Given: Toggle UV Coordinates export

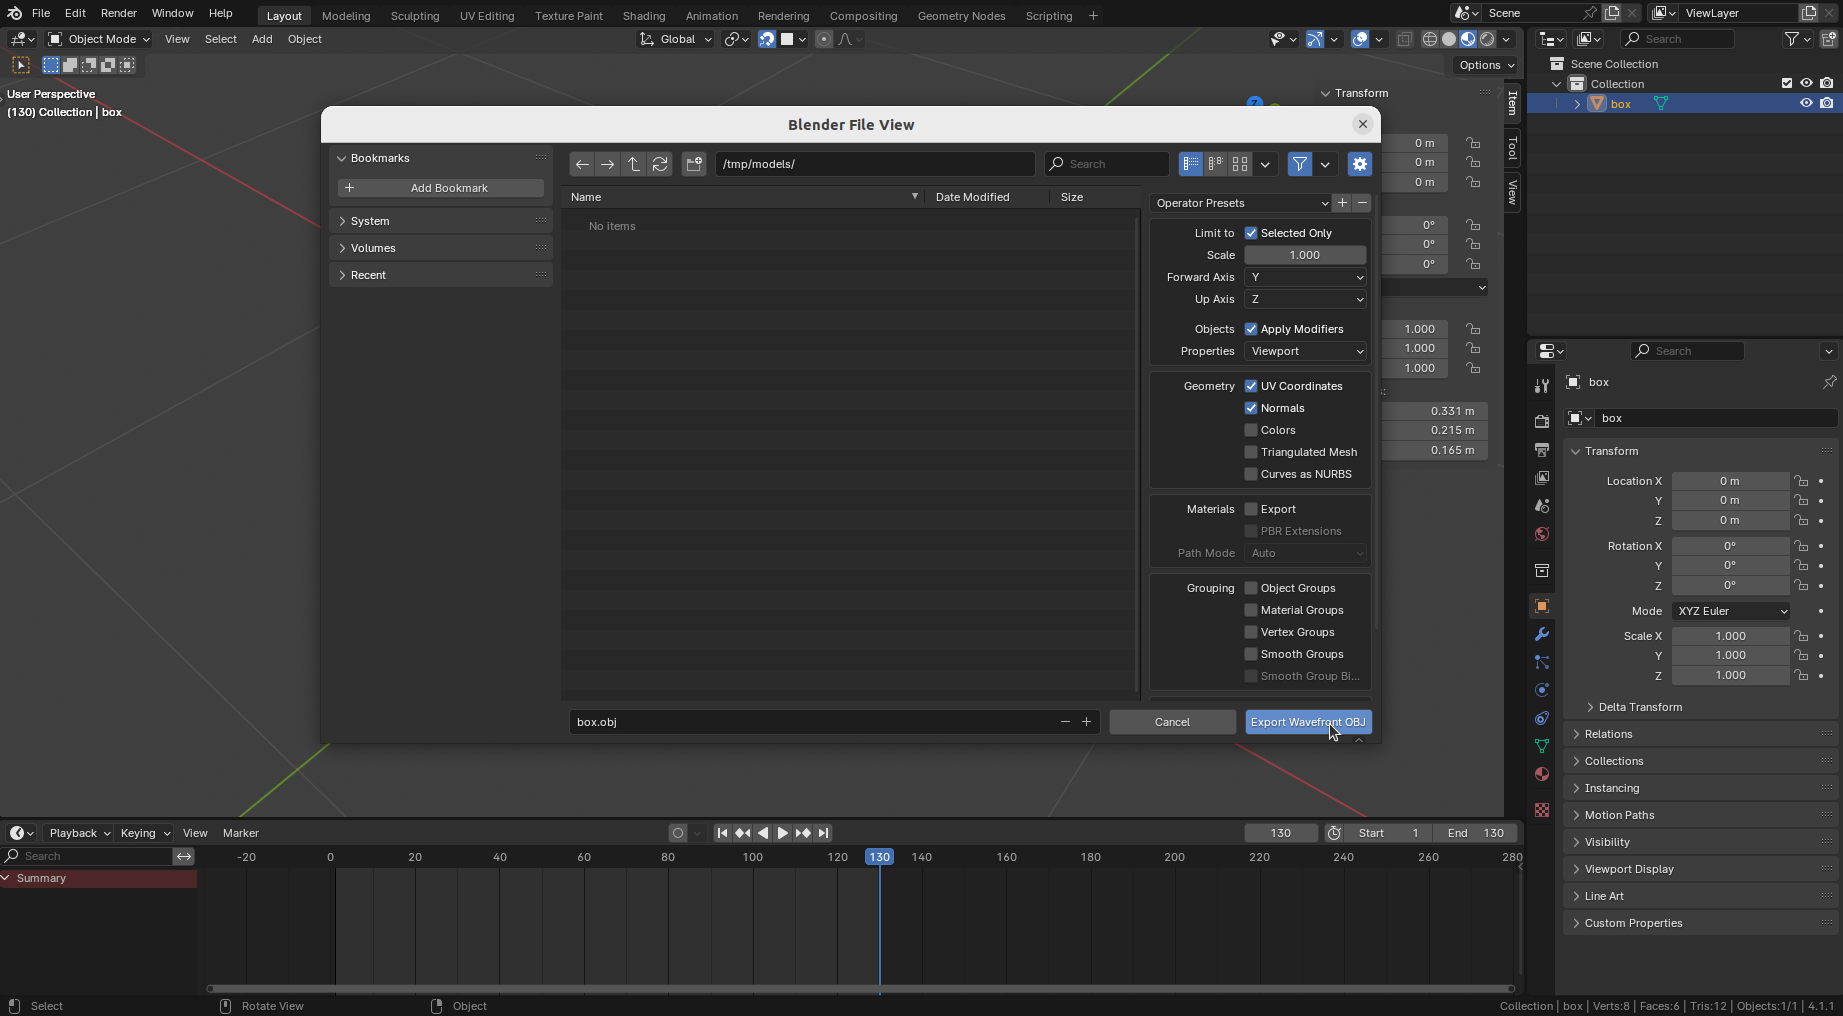Looking at the screenshot, I should [x=1251, y=386].
